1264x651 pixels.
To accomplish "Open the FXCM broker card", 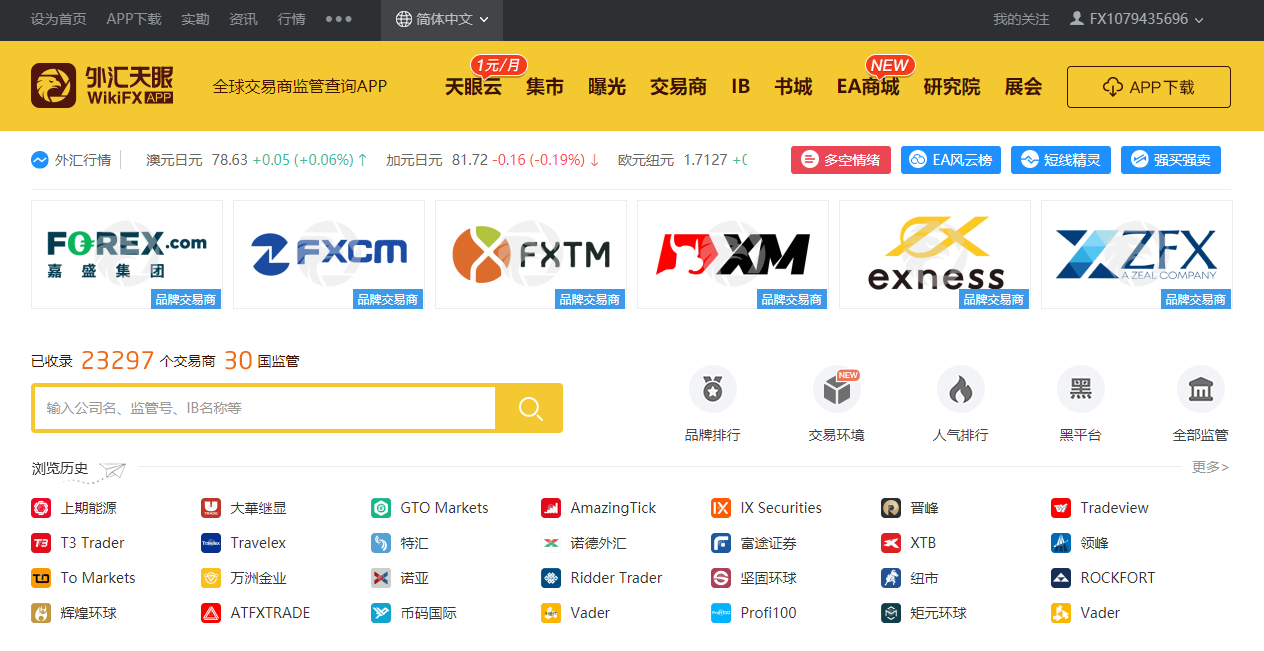I will [329, 255].
